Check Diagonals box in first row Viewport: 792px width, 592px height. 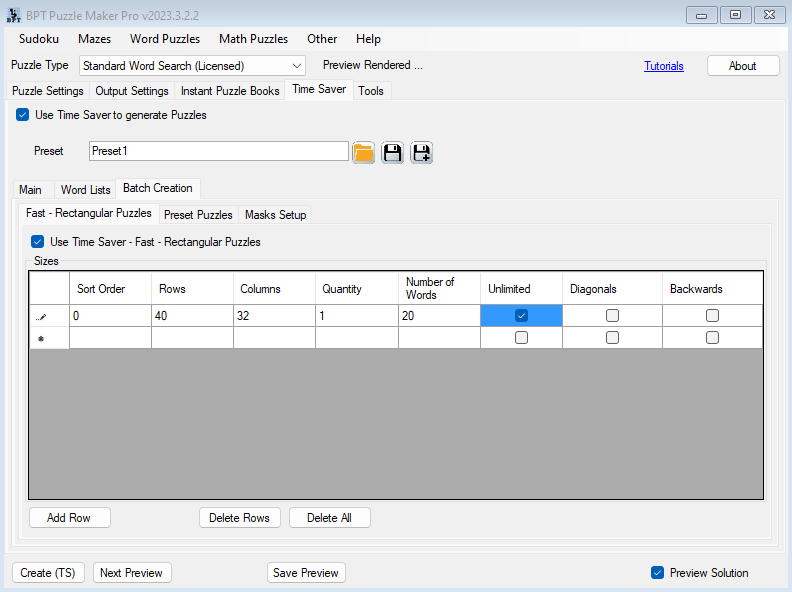pyautogui.click(x=612, y=315)
